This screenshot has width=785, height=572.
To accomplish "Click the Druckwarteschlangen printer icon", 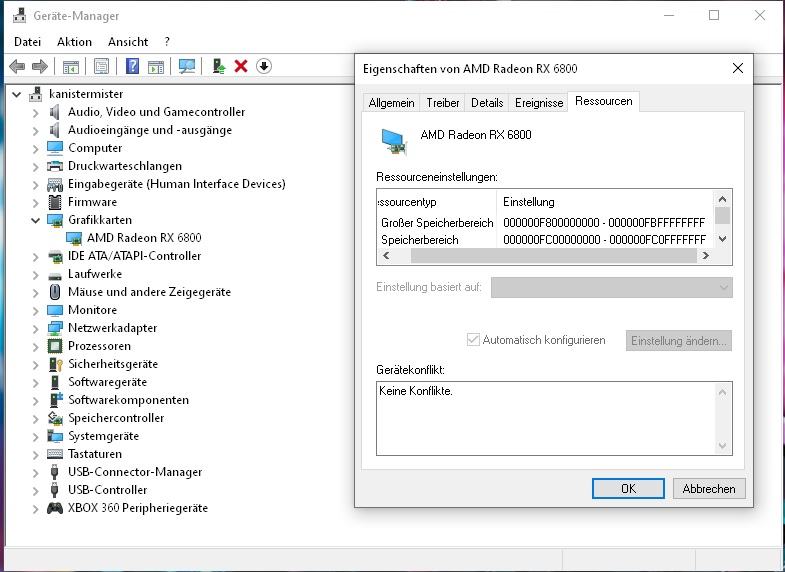I will coord(55,166).
